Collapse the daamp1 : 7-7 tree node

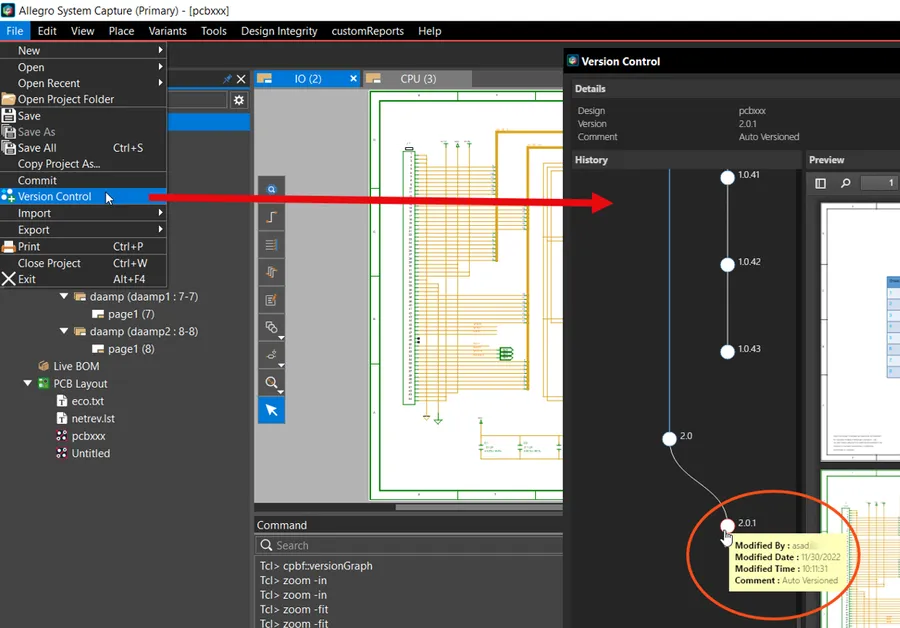pyautogui.click(x=64, y=296)
